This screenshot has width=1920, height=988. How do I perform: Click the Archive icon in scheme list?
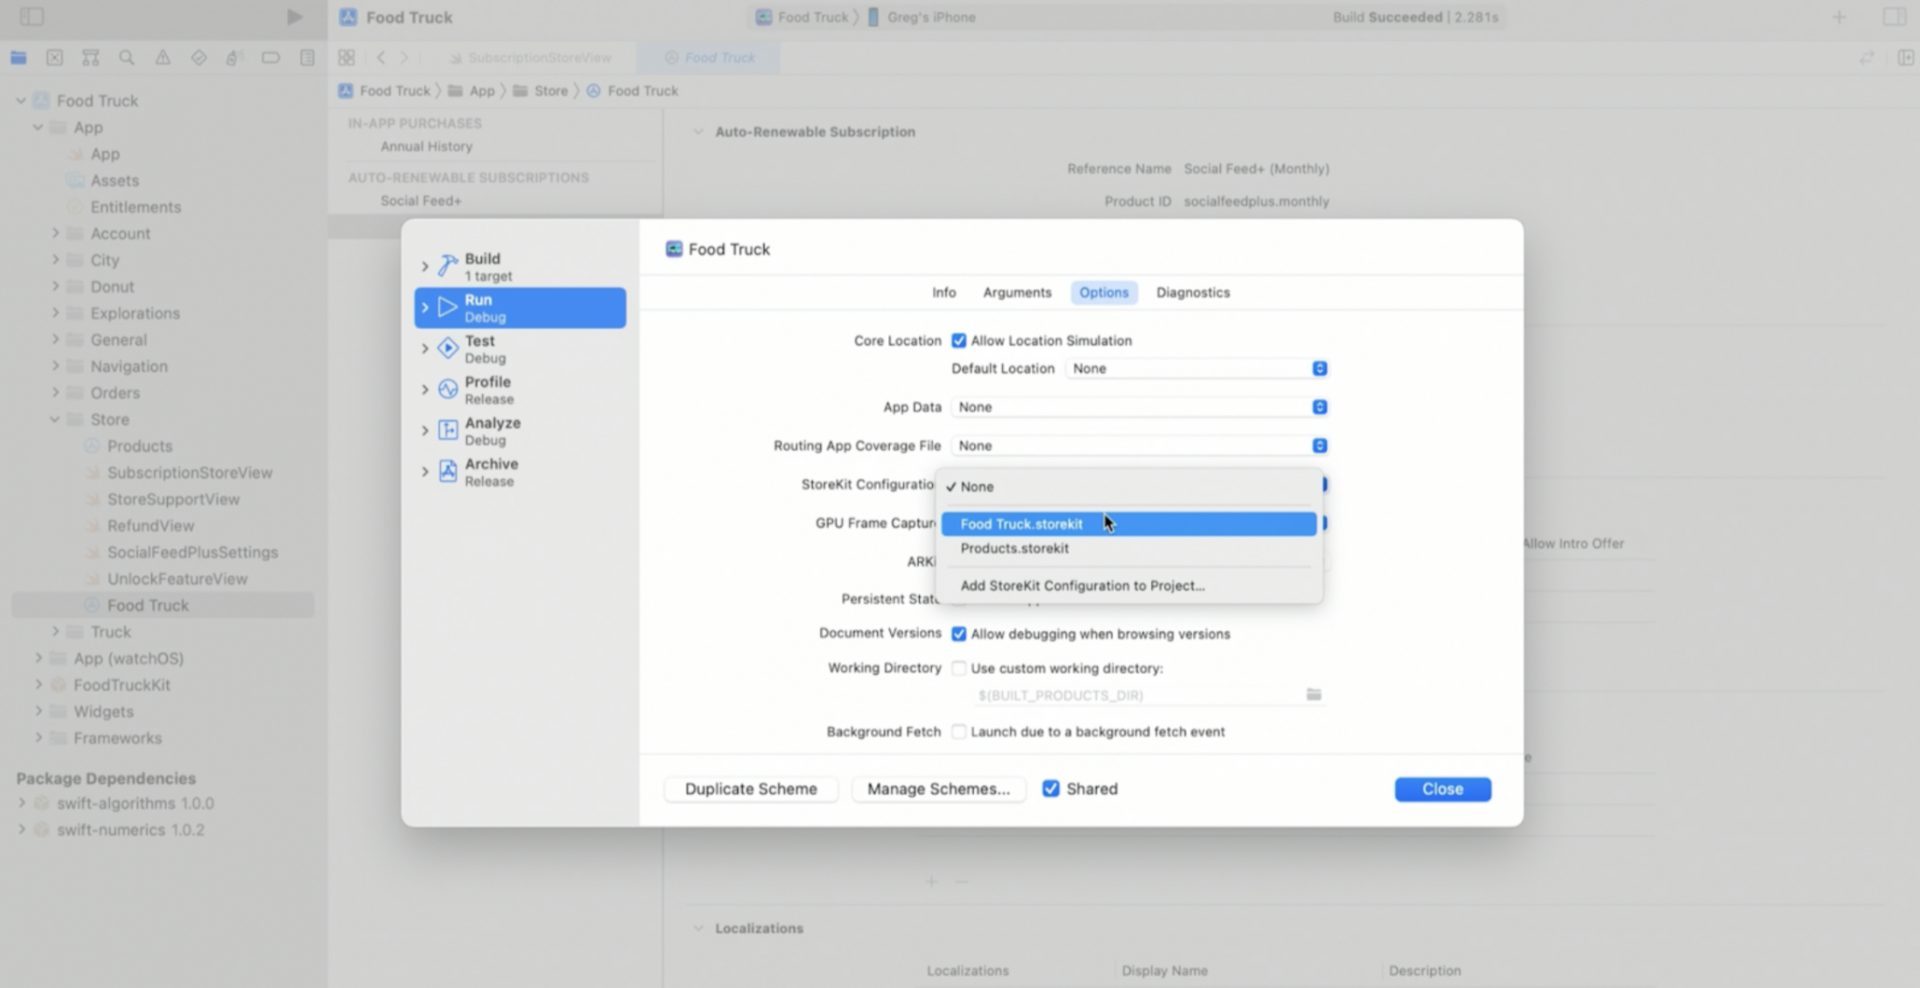point(448,471)
